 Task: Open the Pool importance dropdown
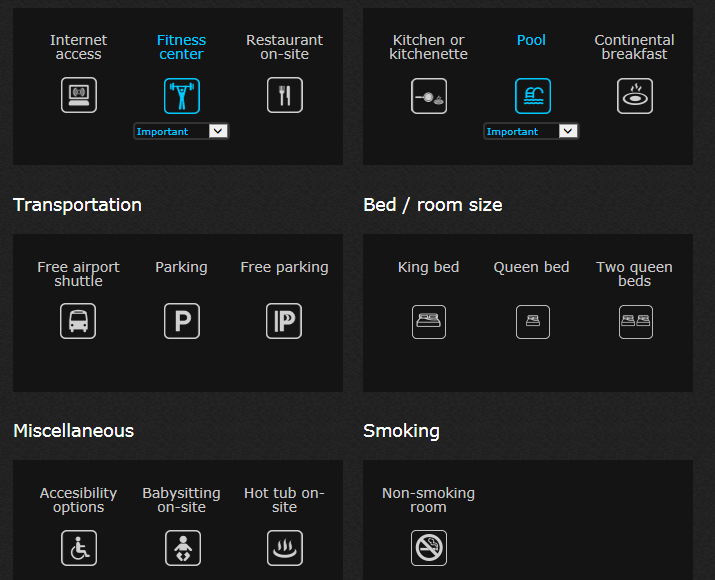point(531,131)
